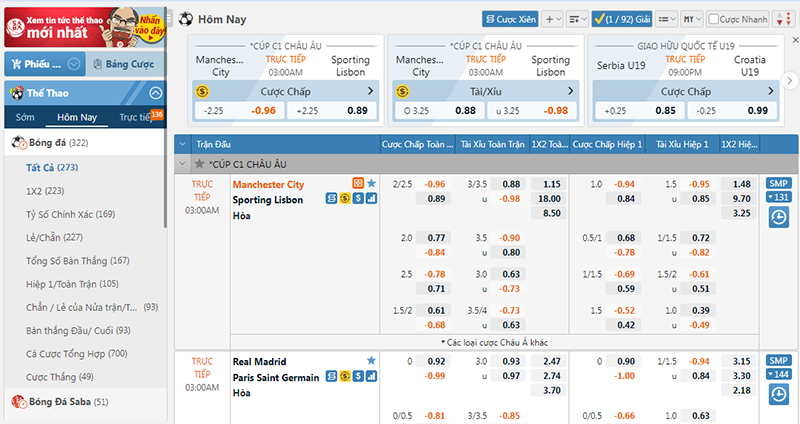Click the clock icon in Manchester City row

point(777,218)
